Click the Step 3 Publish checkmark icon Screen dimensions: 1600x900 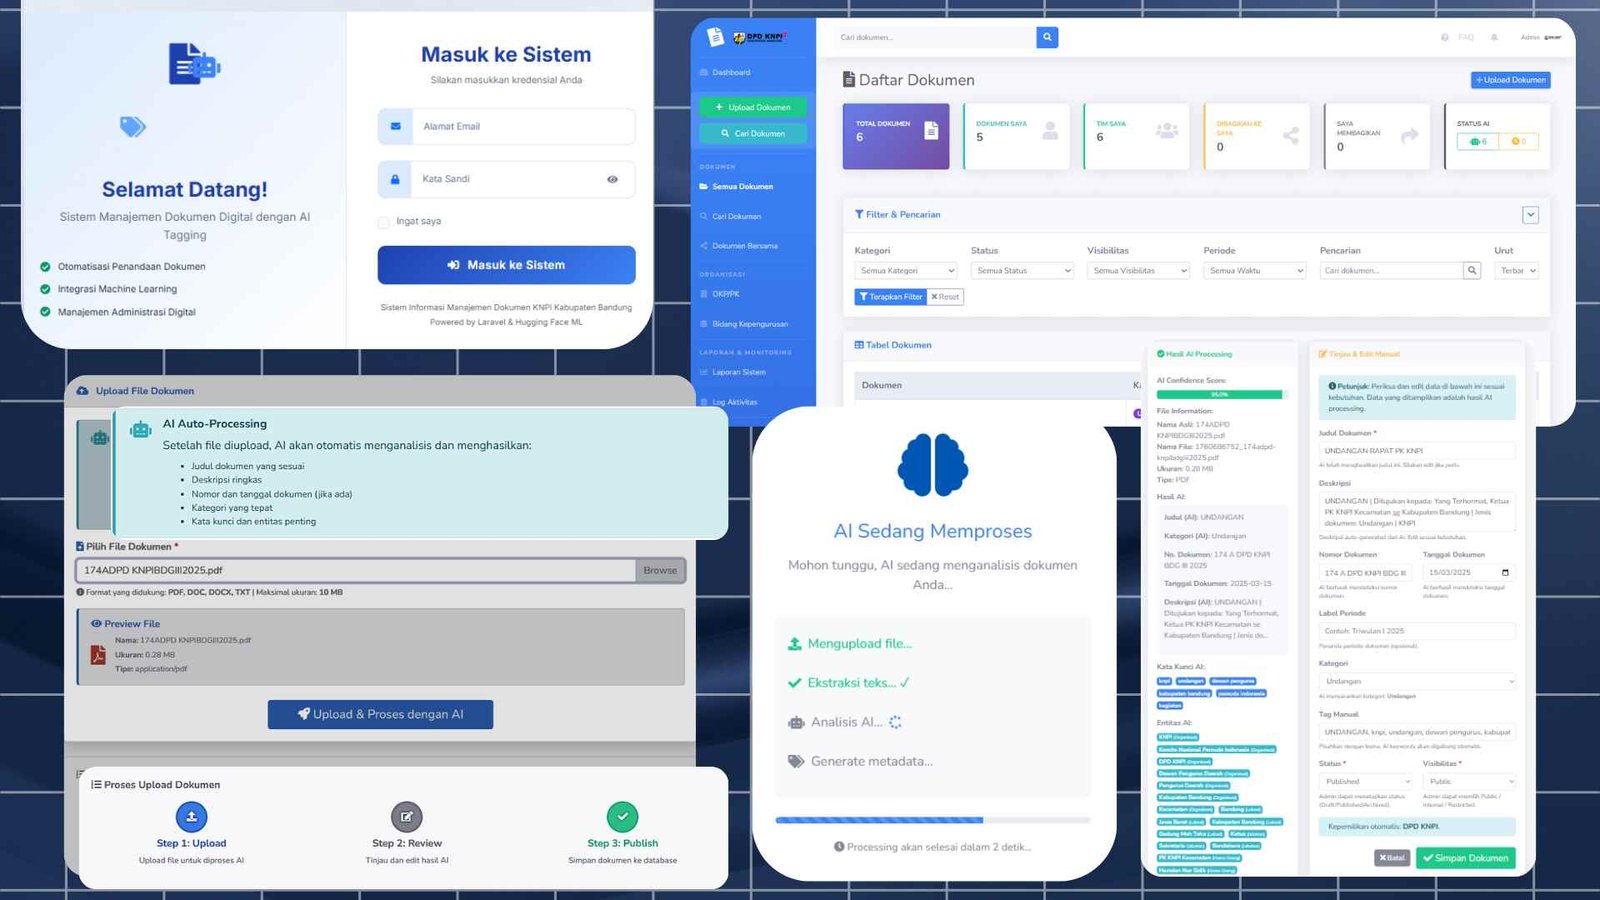point(622,817)
